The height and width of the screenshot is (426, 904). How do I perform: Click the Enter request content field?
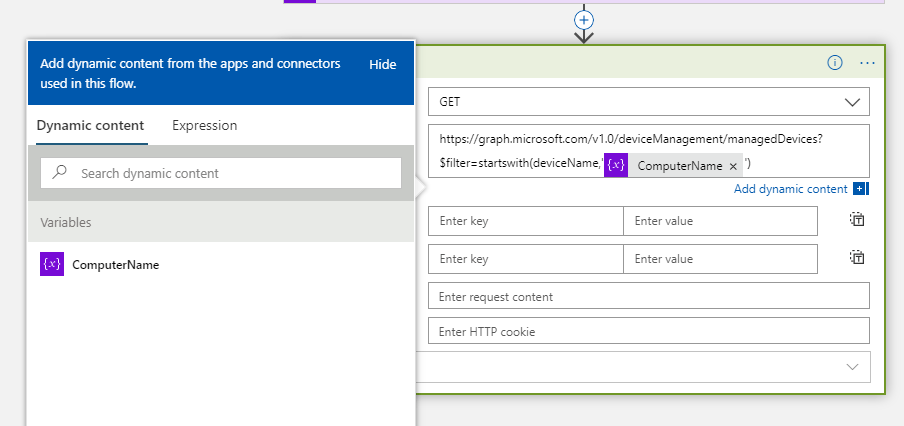(x=648, y=296)
